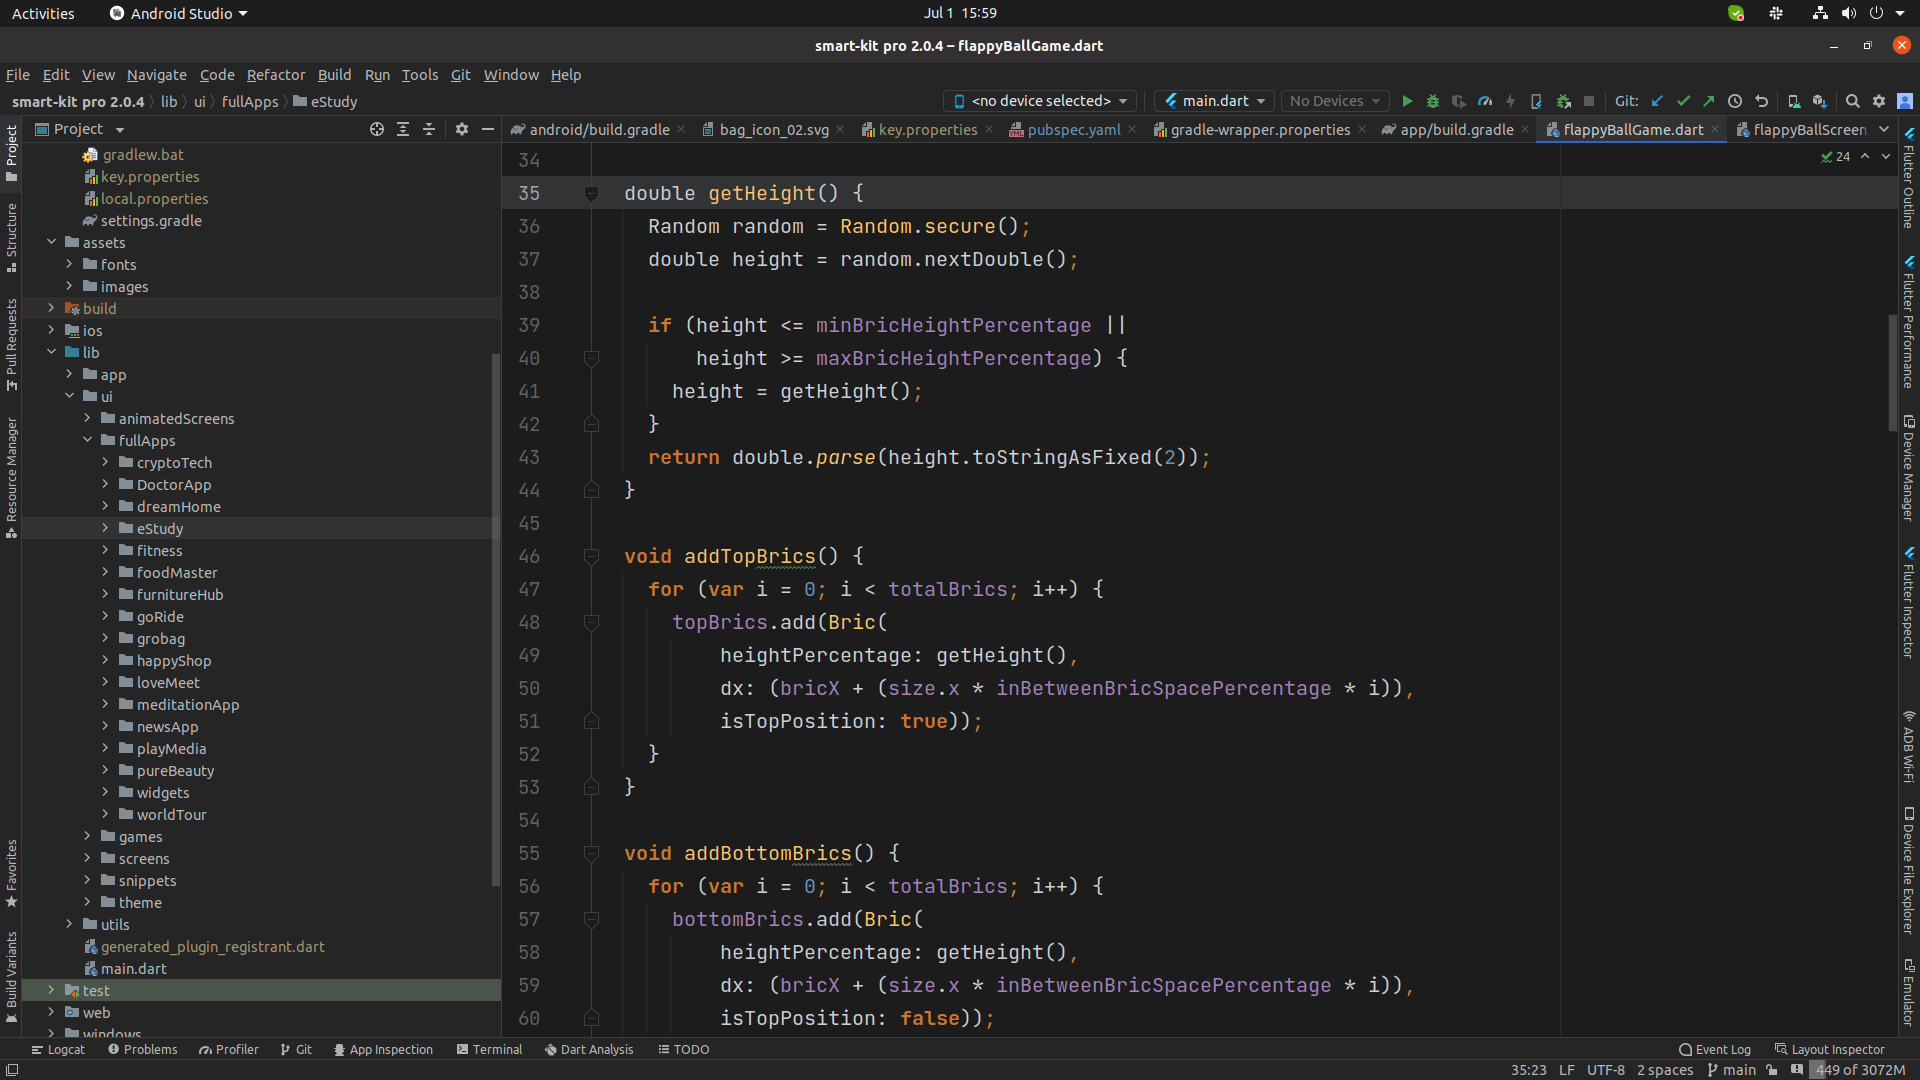Open the no device selected dropdown
The image size is (1920, 1080).
(1040, 101)
